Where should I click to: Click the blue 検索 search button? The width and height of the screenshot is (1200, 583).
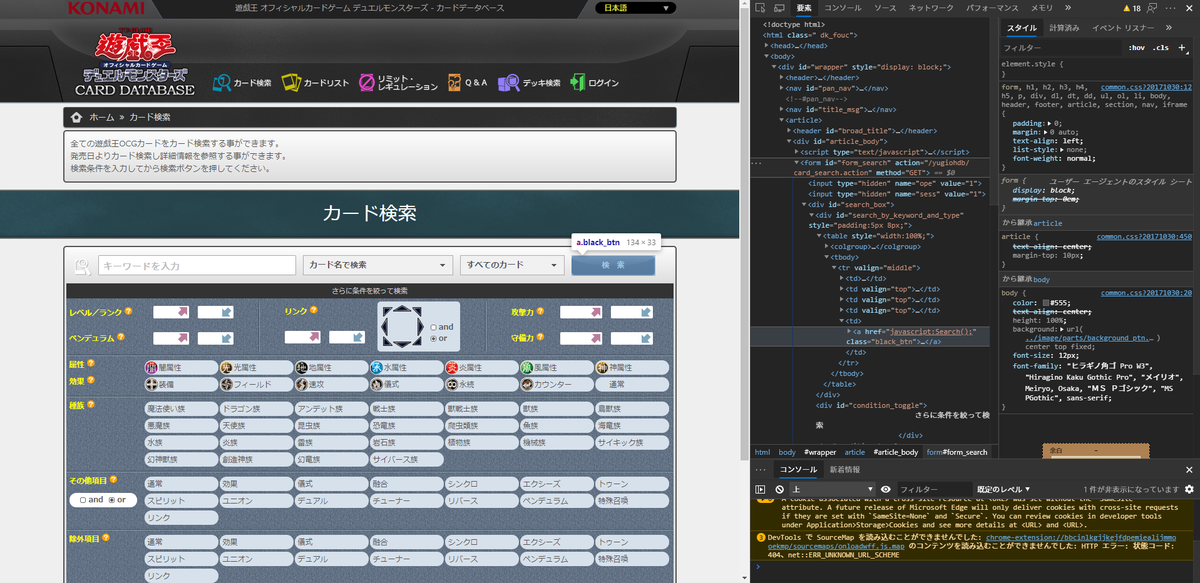(x=613, y=265)
